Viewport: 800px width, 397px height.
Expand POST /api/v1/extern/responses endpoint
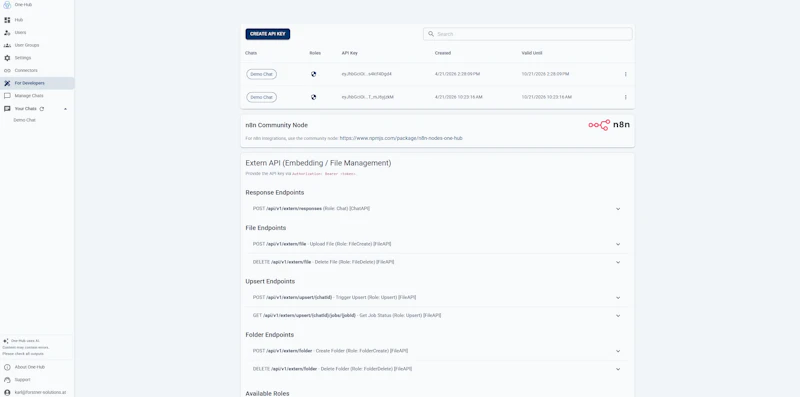[x=618, y=209]
